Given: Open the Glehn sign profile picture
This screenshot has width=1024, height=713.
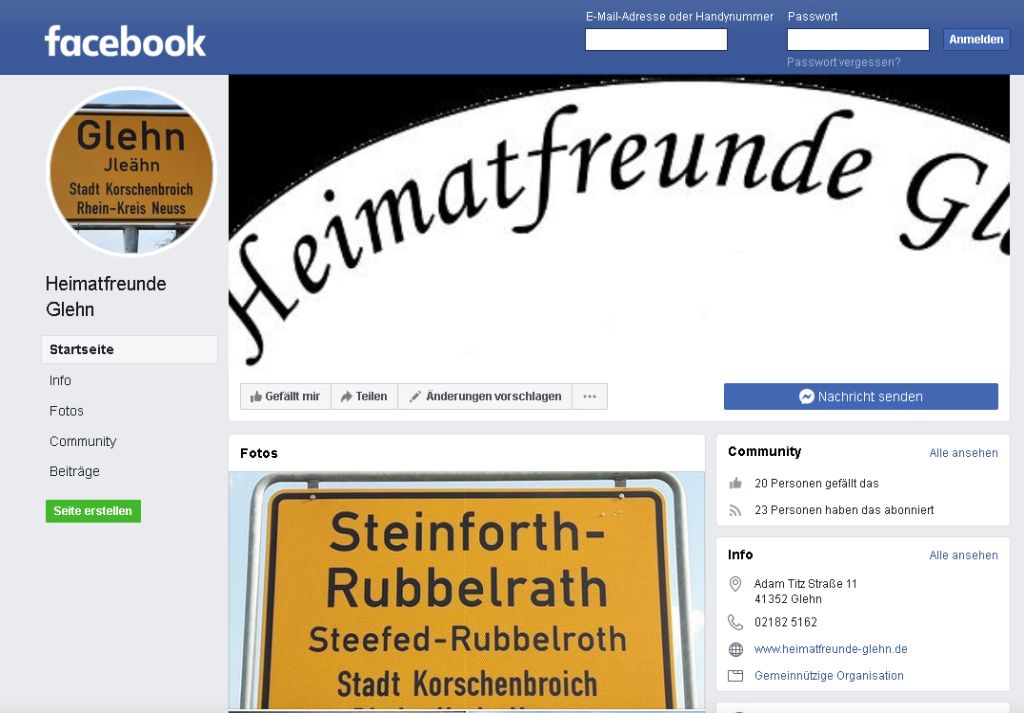Looking at the screenshot, I should tap(131, 170).
